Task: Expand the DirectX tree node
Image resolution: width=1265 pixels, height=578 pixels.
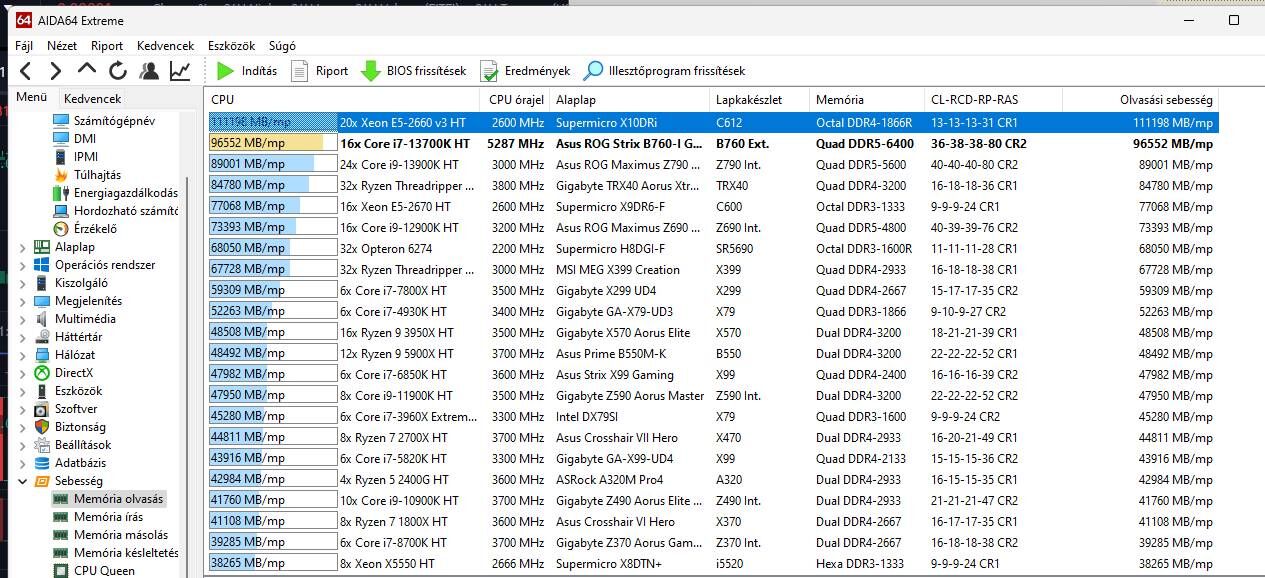Action: 23,373
